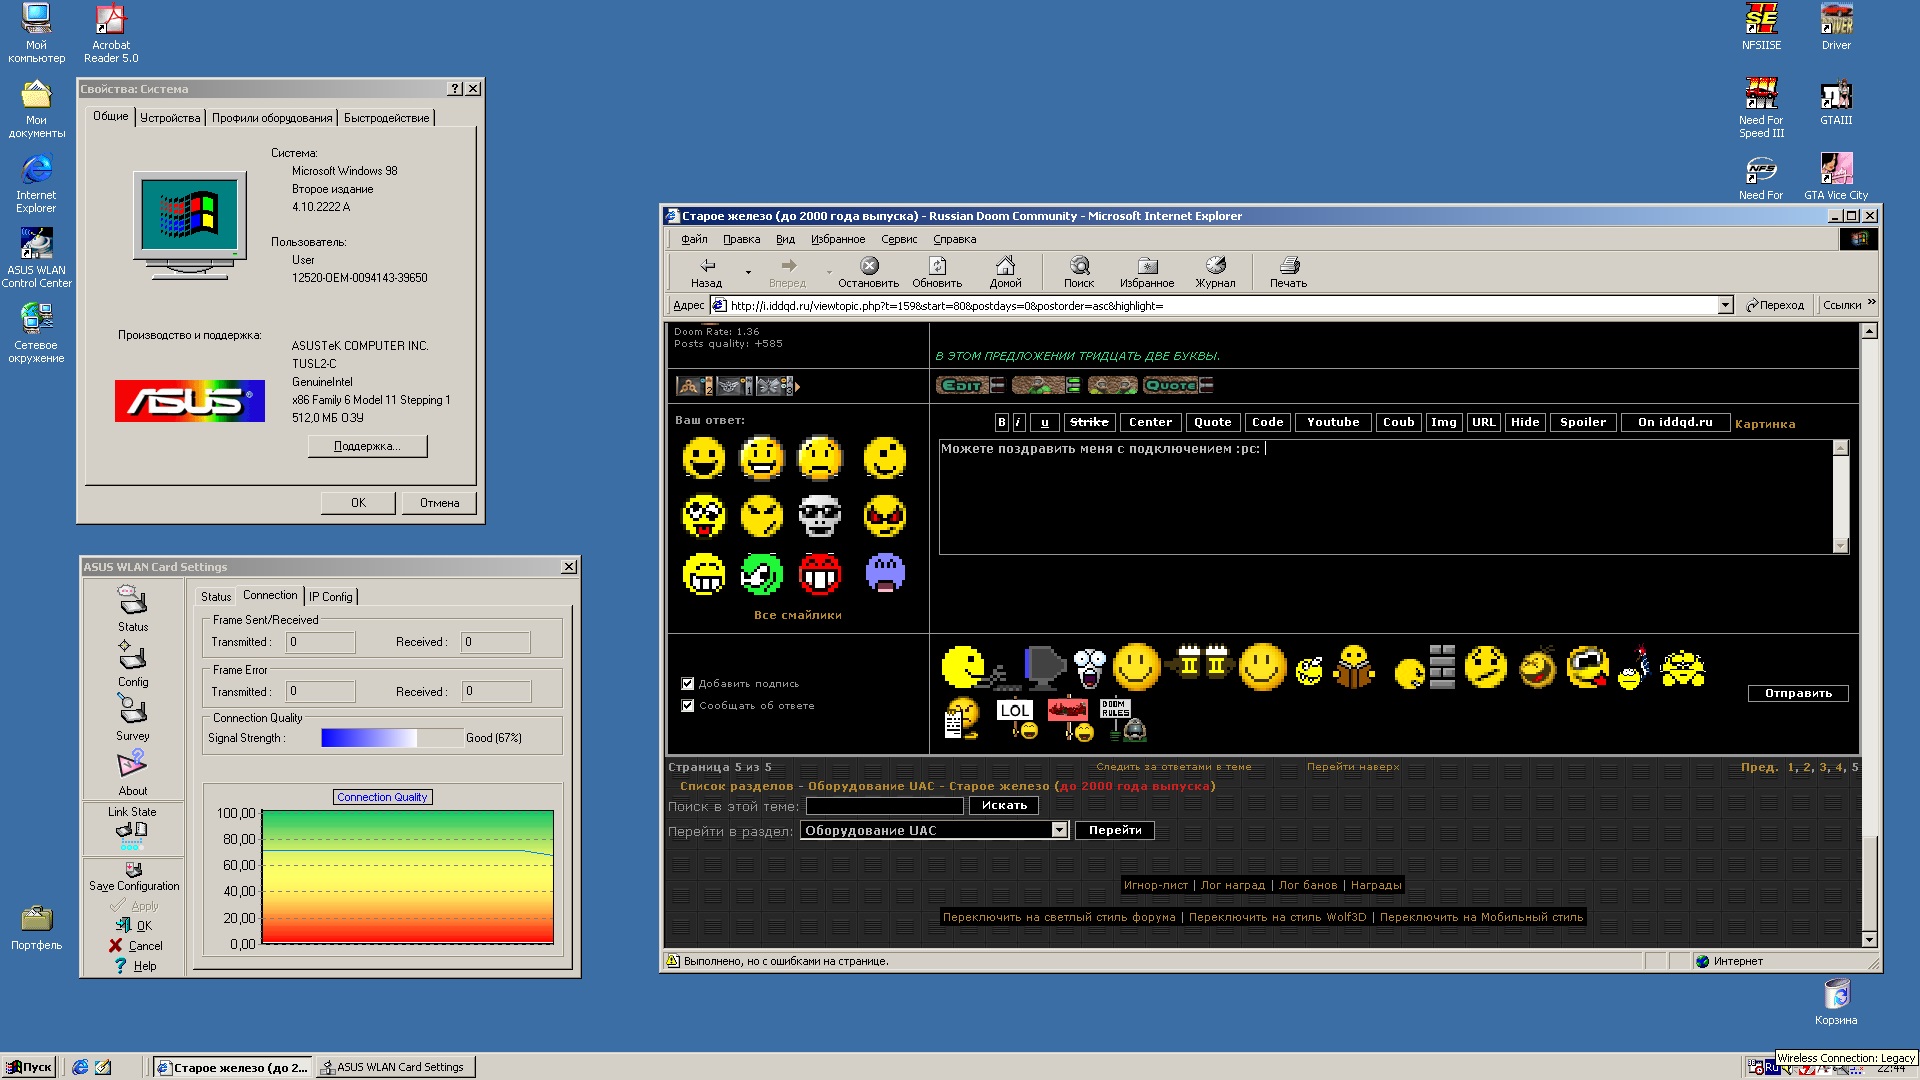
Task: Switch to ASUS WLAN Card Settings taskbar button
Action: click(395, 1067)
